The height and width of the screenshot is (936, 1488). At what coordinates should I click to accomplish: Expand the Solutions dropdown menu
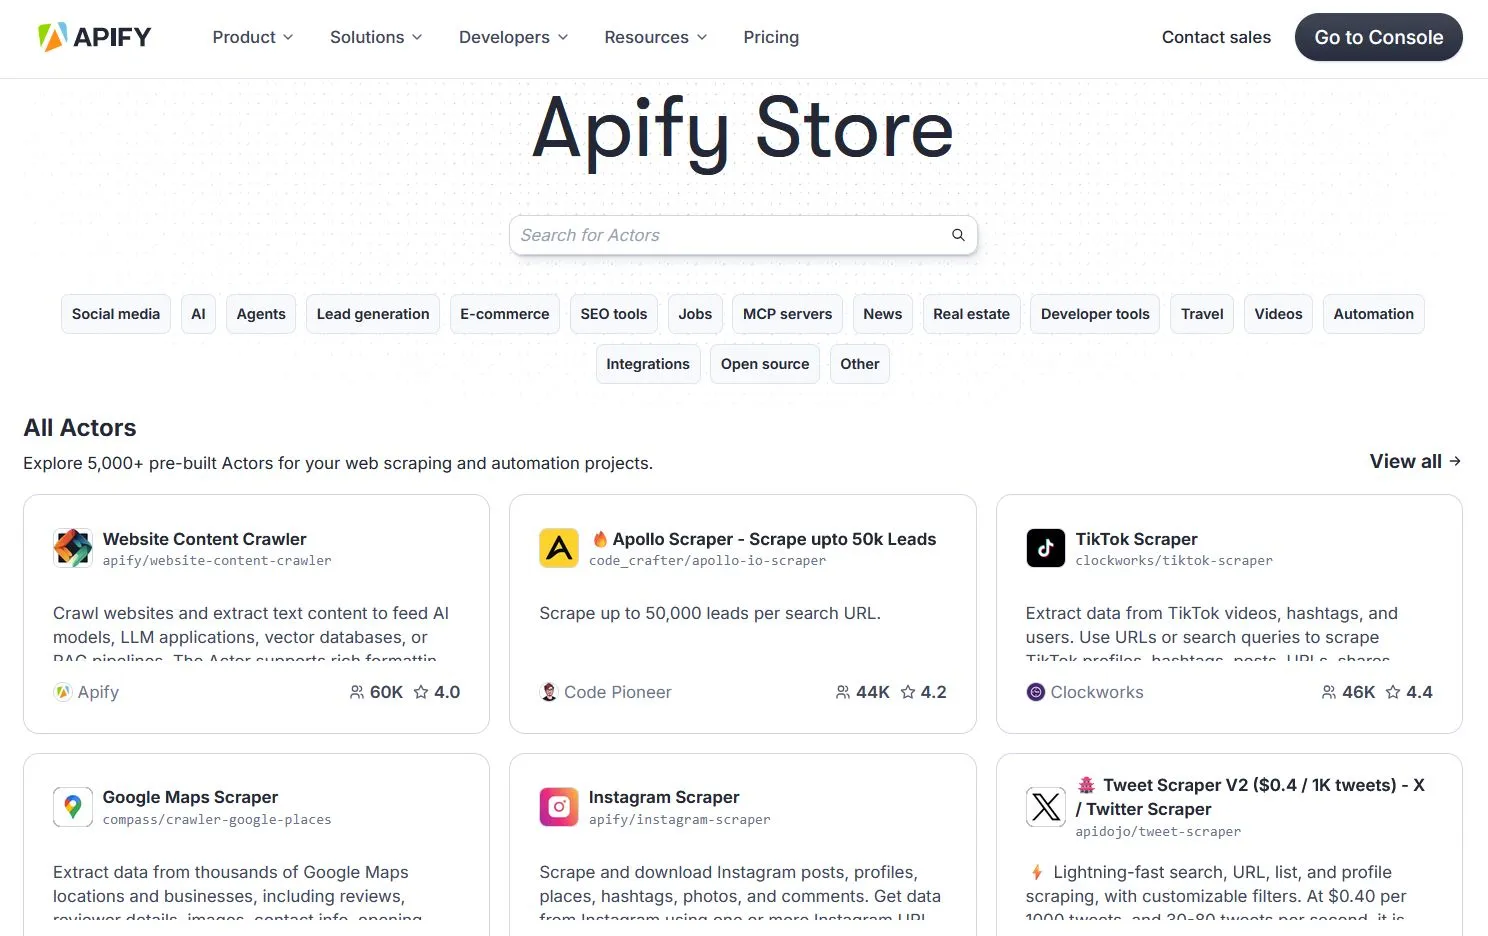tap(376, 37)
